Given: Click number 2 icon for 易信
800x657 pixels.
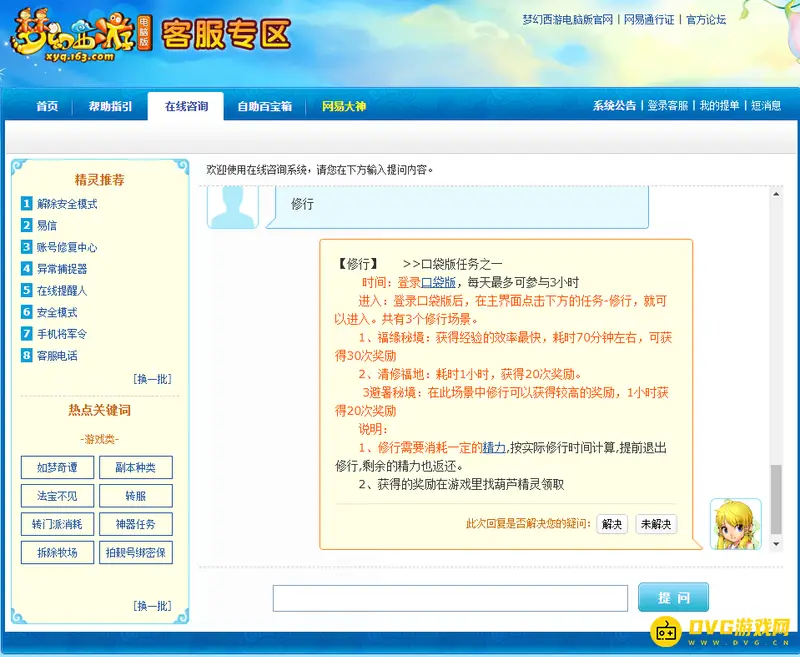Looking at the screenshot, I should click(x=27, y=225).
